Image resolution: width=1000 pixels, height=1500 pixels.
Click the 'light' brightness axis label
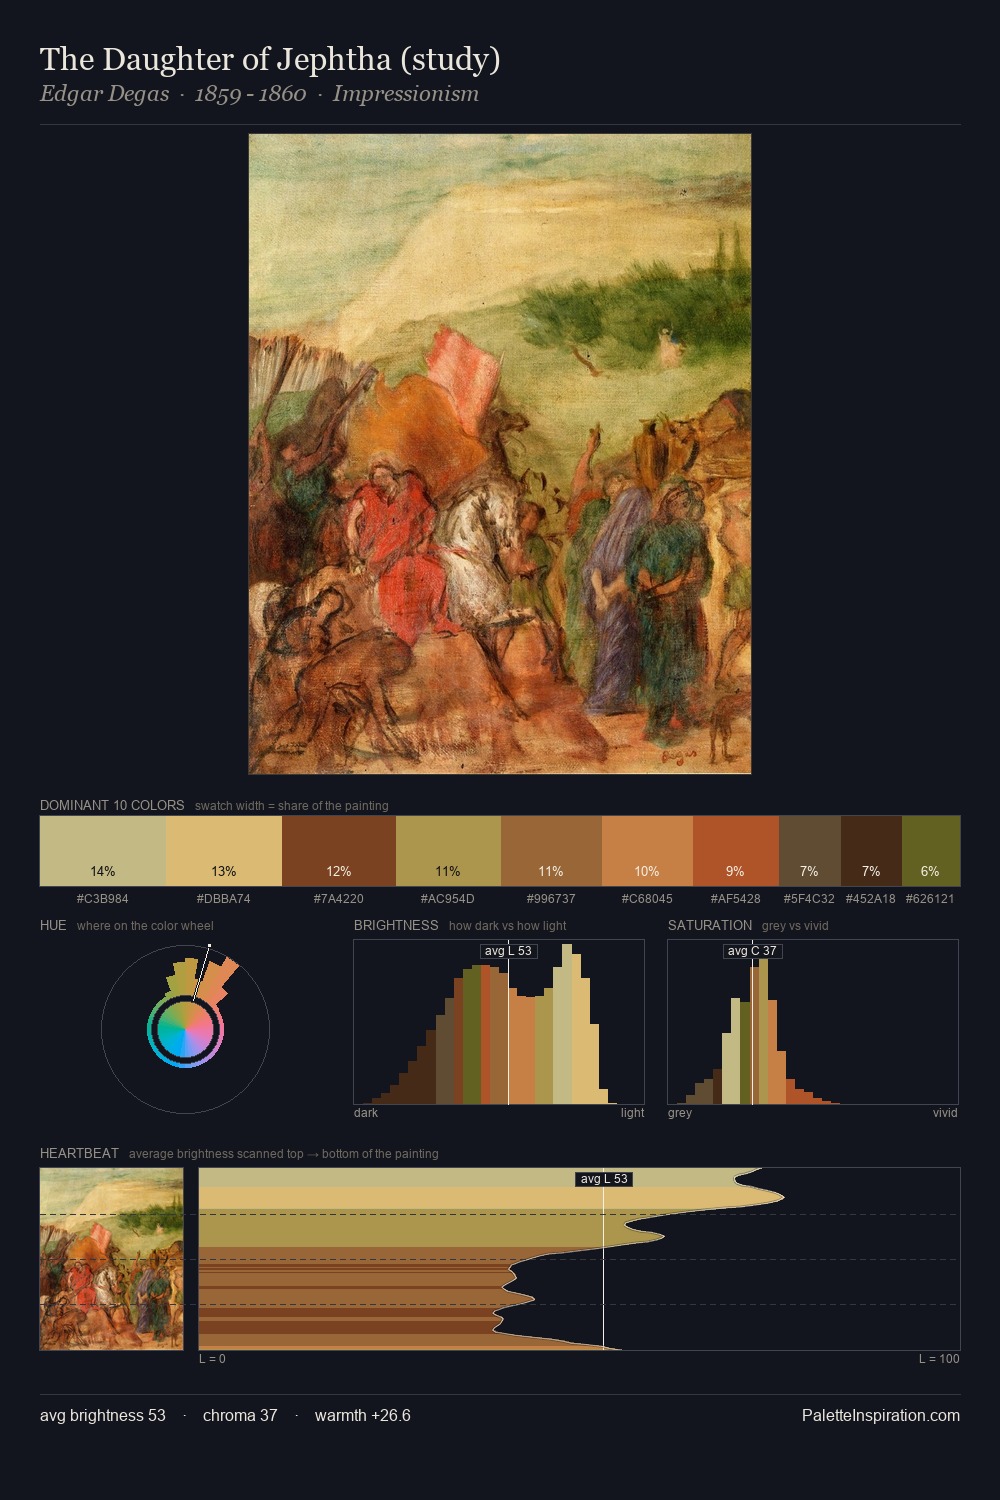click(x=633, y=1113)
